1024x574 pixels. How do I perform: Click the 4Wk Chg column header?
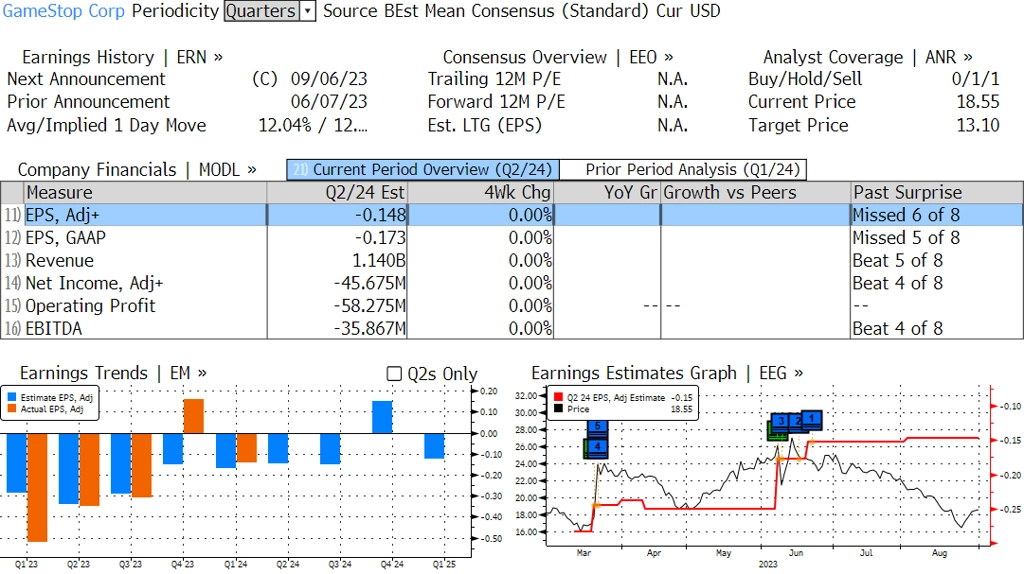(x=480, y=193)
